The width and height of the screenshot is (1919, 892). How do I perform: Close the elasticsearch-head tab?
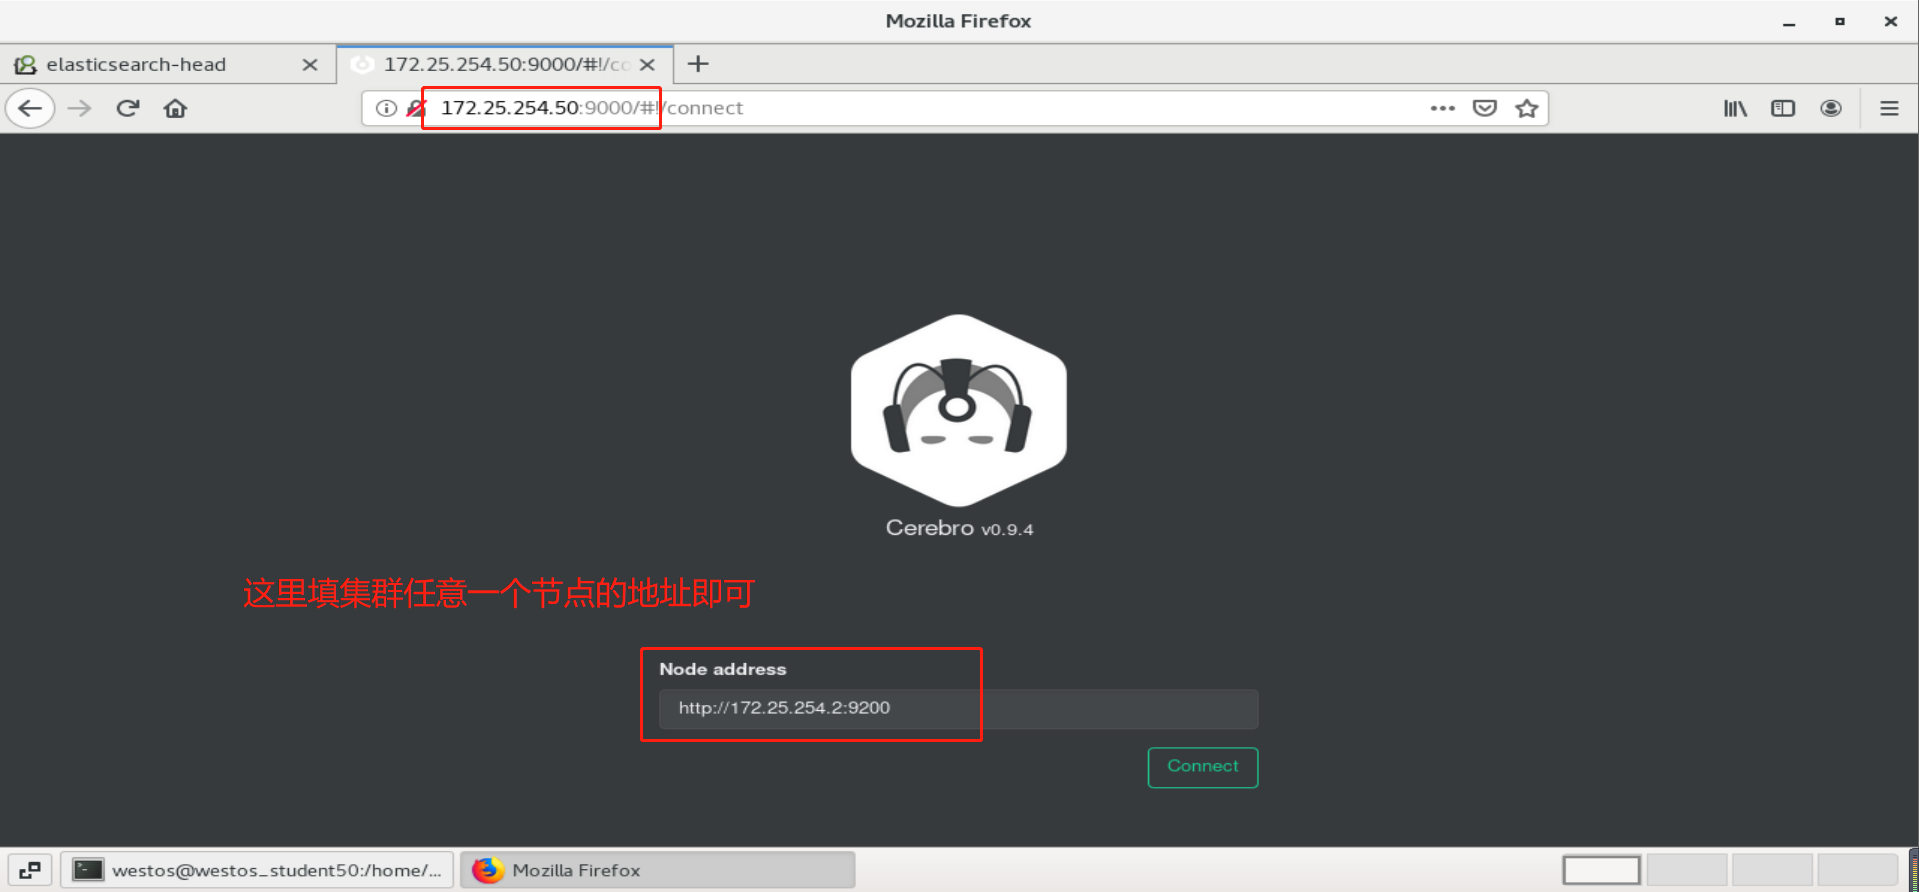pos(310,65)
